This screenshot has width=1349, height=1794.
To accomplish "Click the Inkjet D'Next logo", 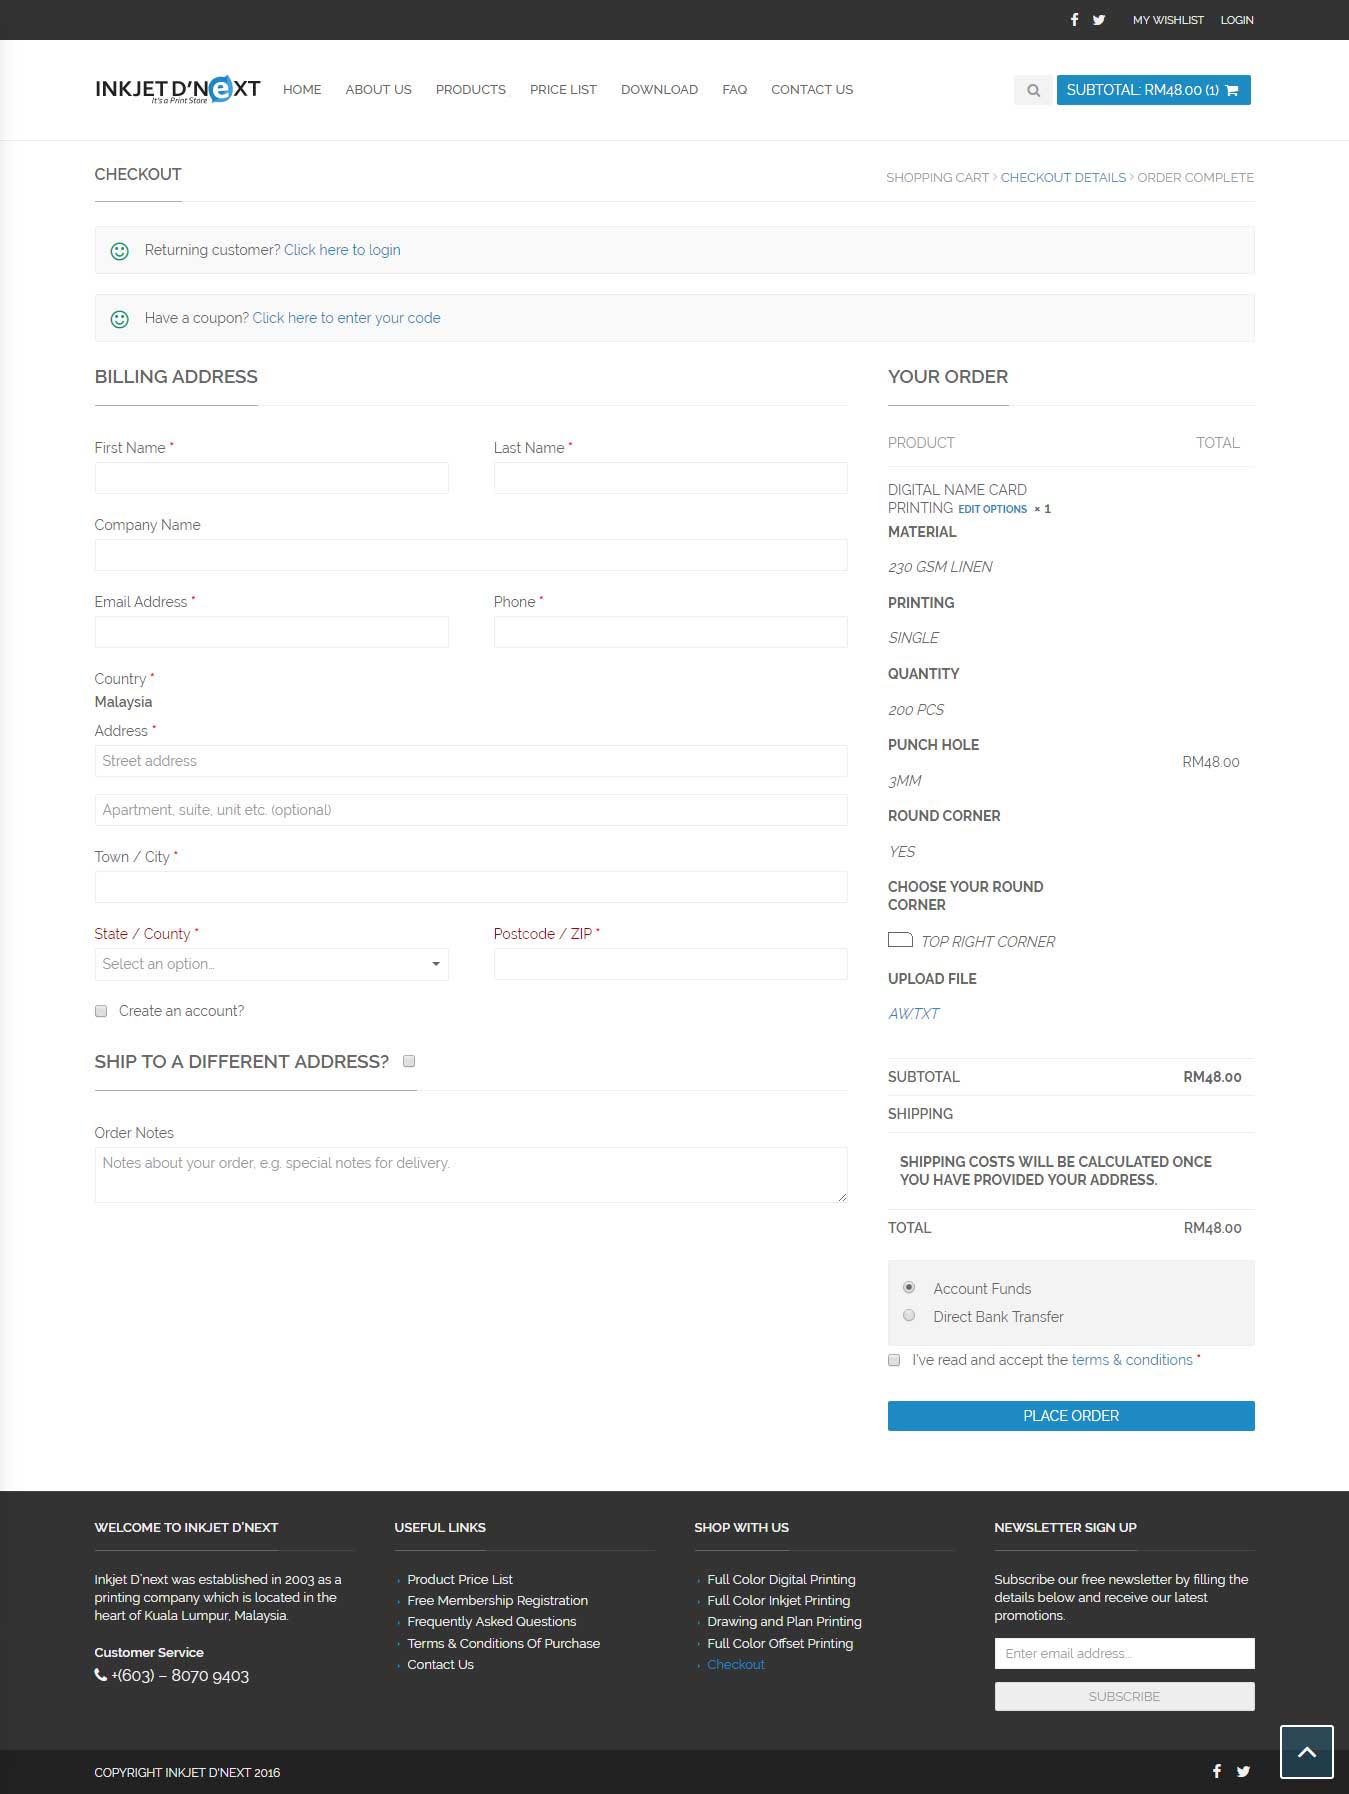I will point(177,89).
